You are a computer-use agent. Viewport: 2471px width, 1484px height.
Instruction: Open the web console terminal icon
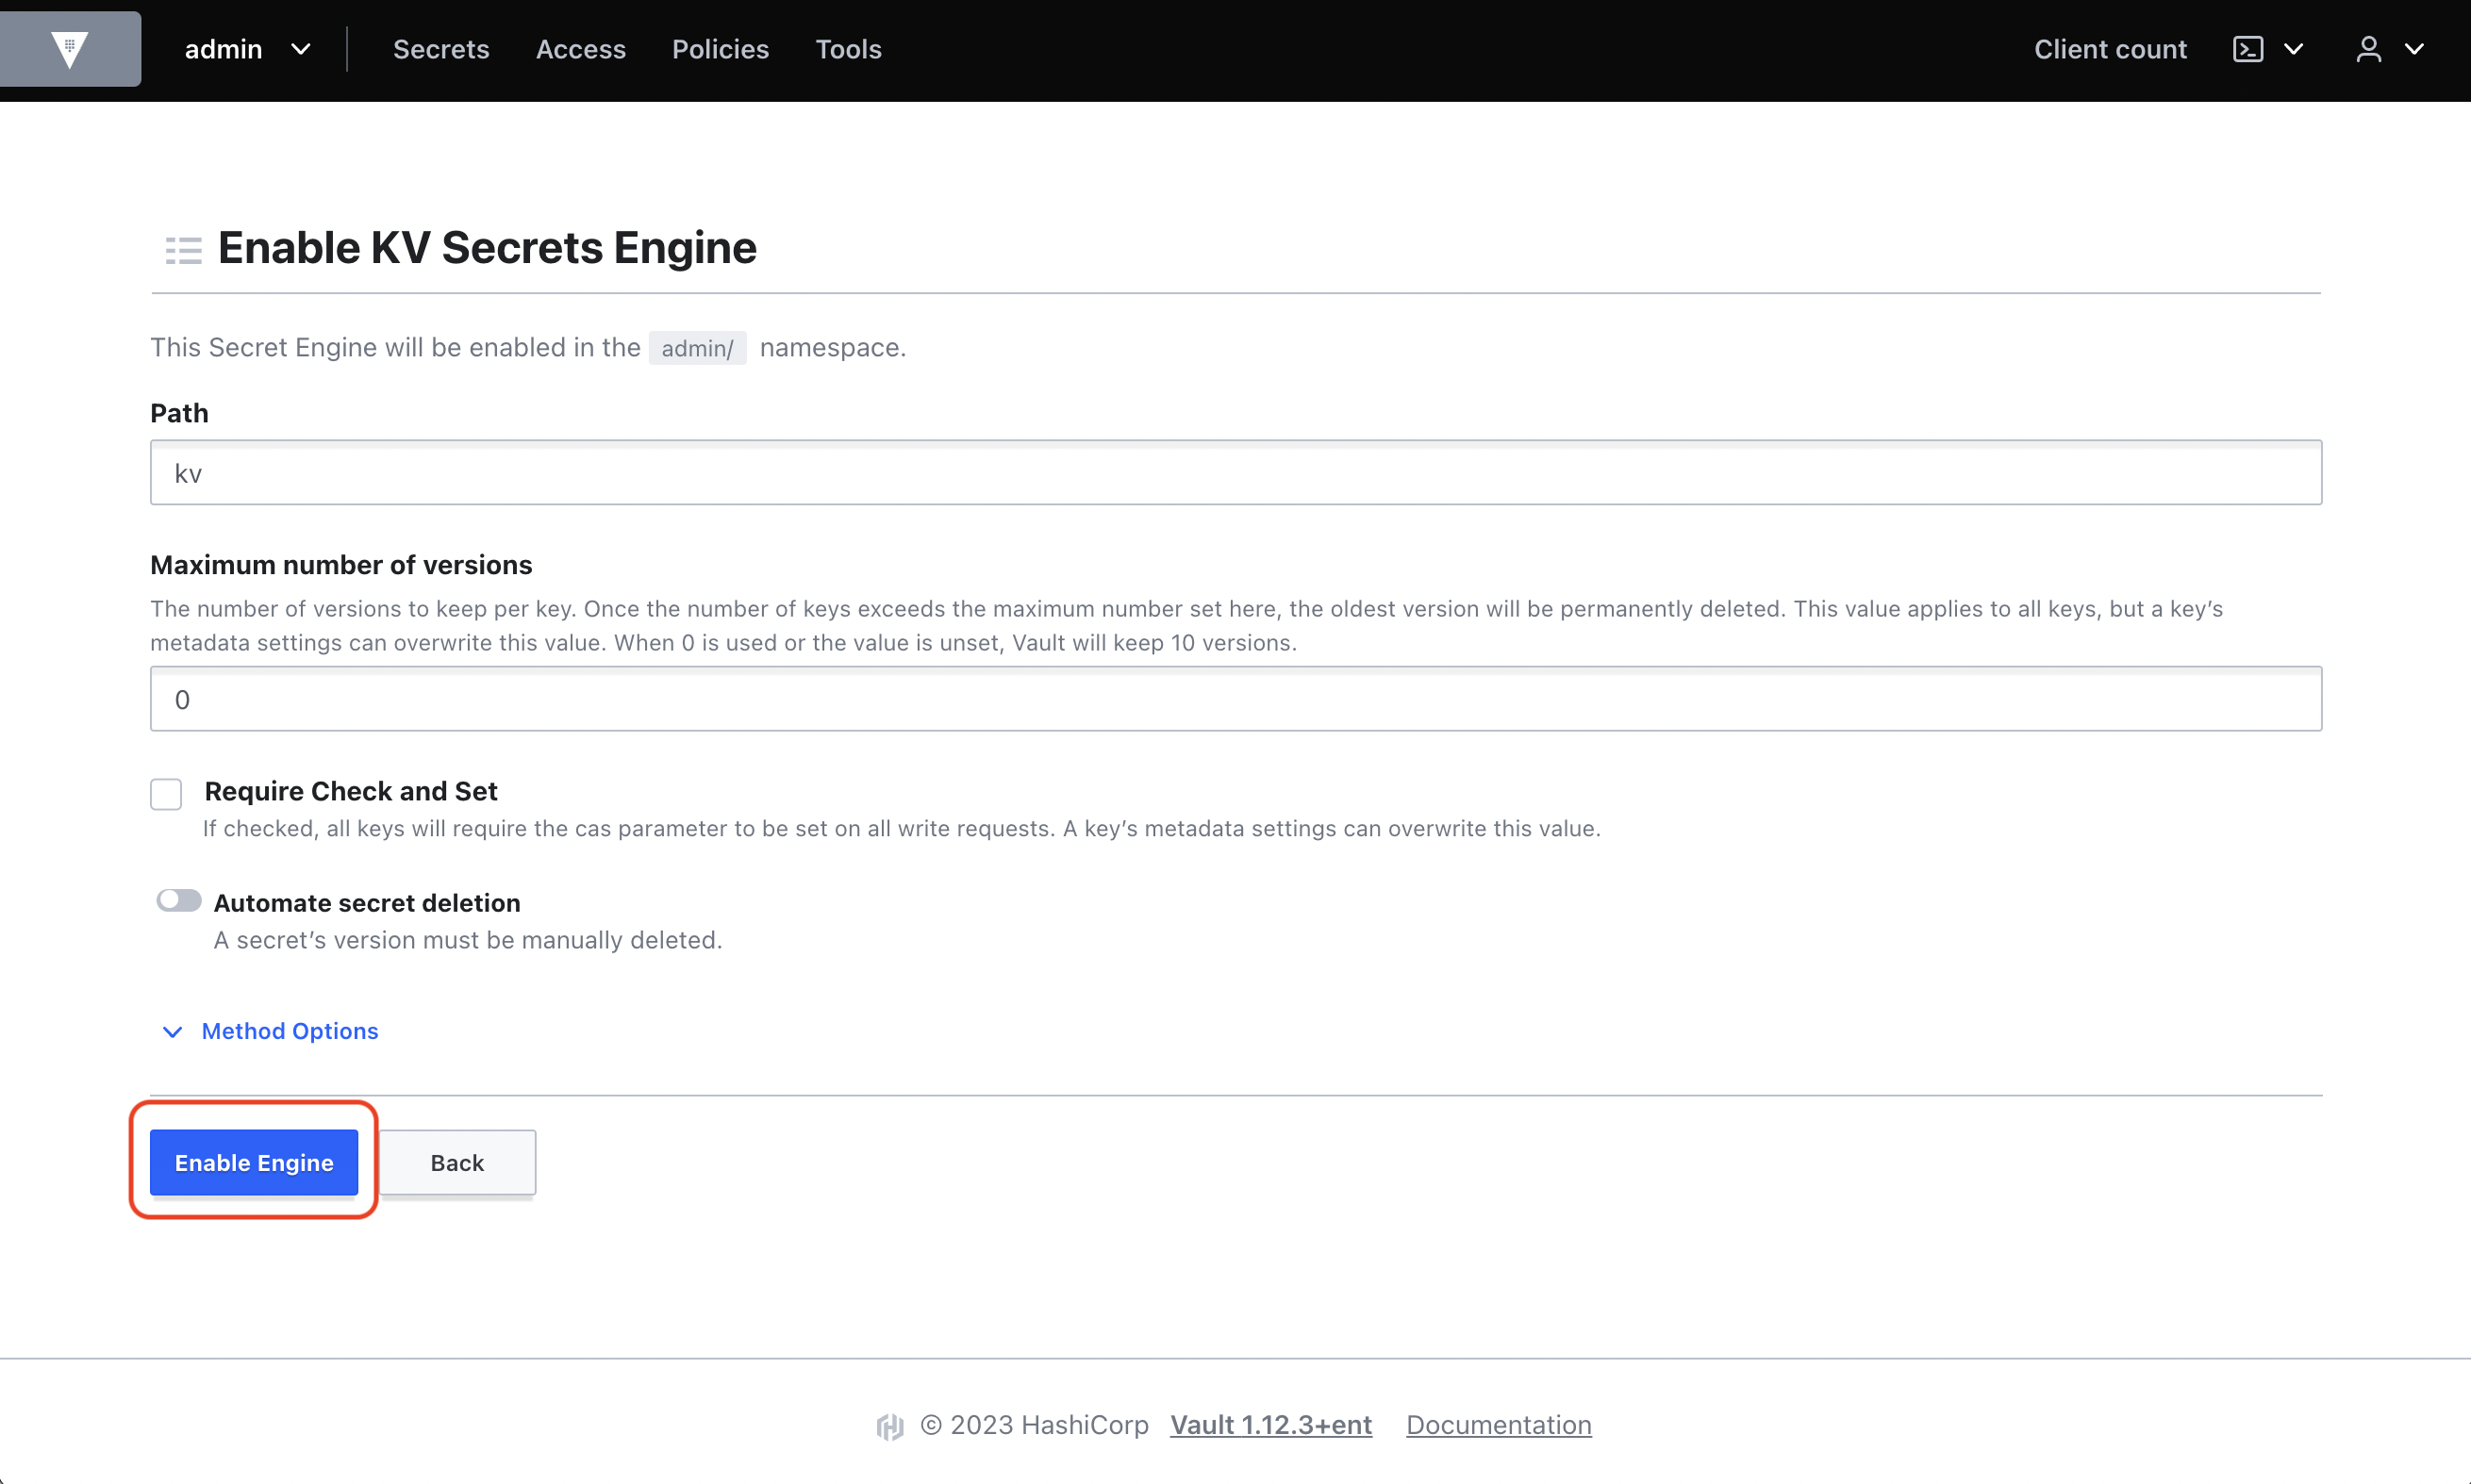click(x=2248, y=49)
